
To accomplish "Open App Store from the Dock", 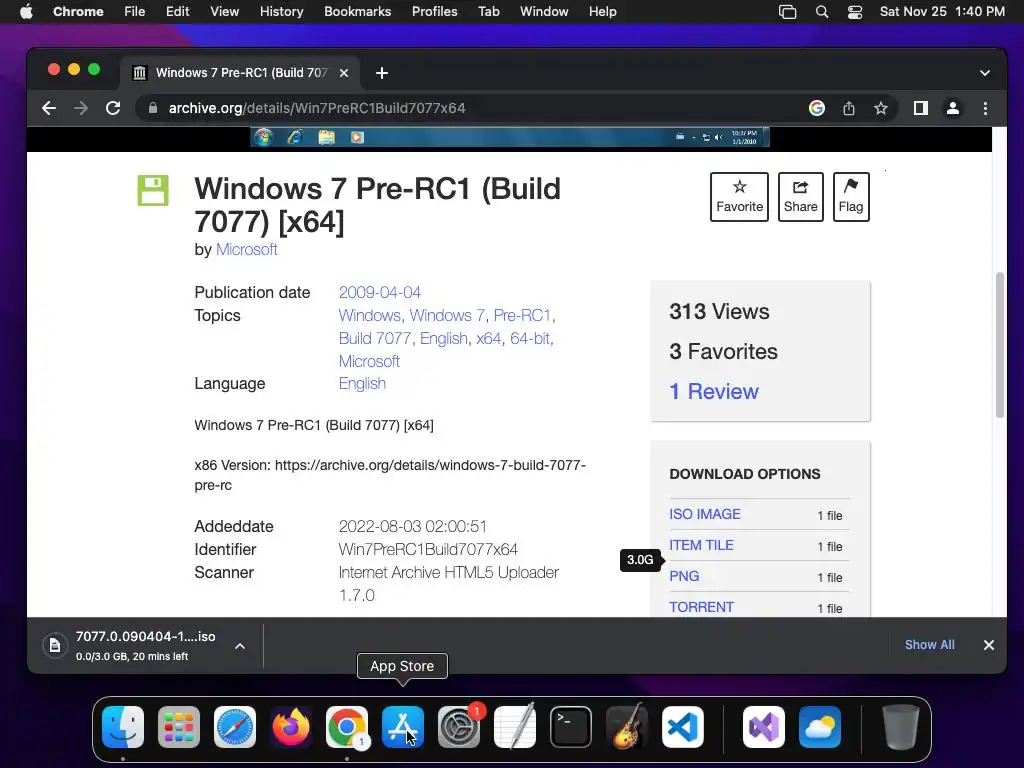I will coord(403,727).
